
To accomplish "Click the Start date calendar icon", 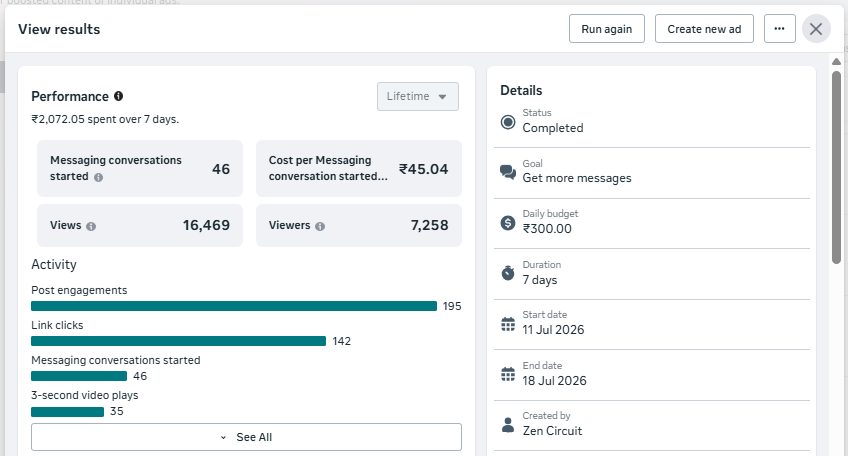I will point(508,323).
